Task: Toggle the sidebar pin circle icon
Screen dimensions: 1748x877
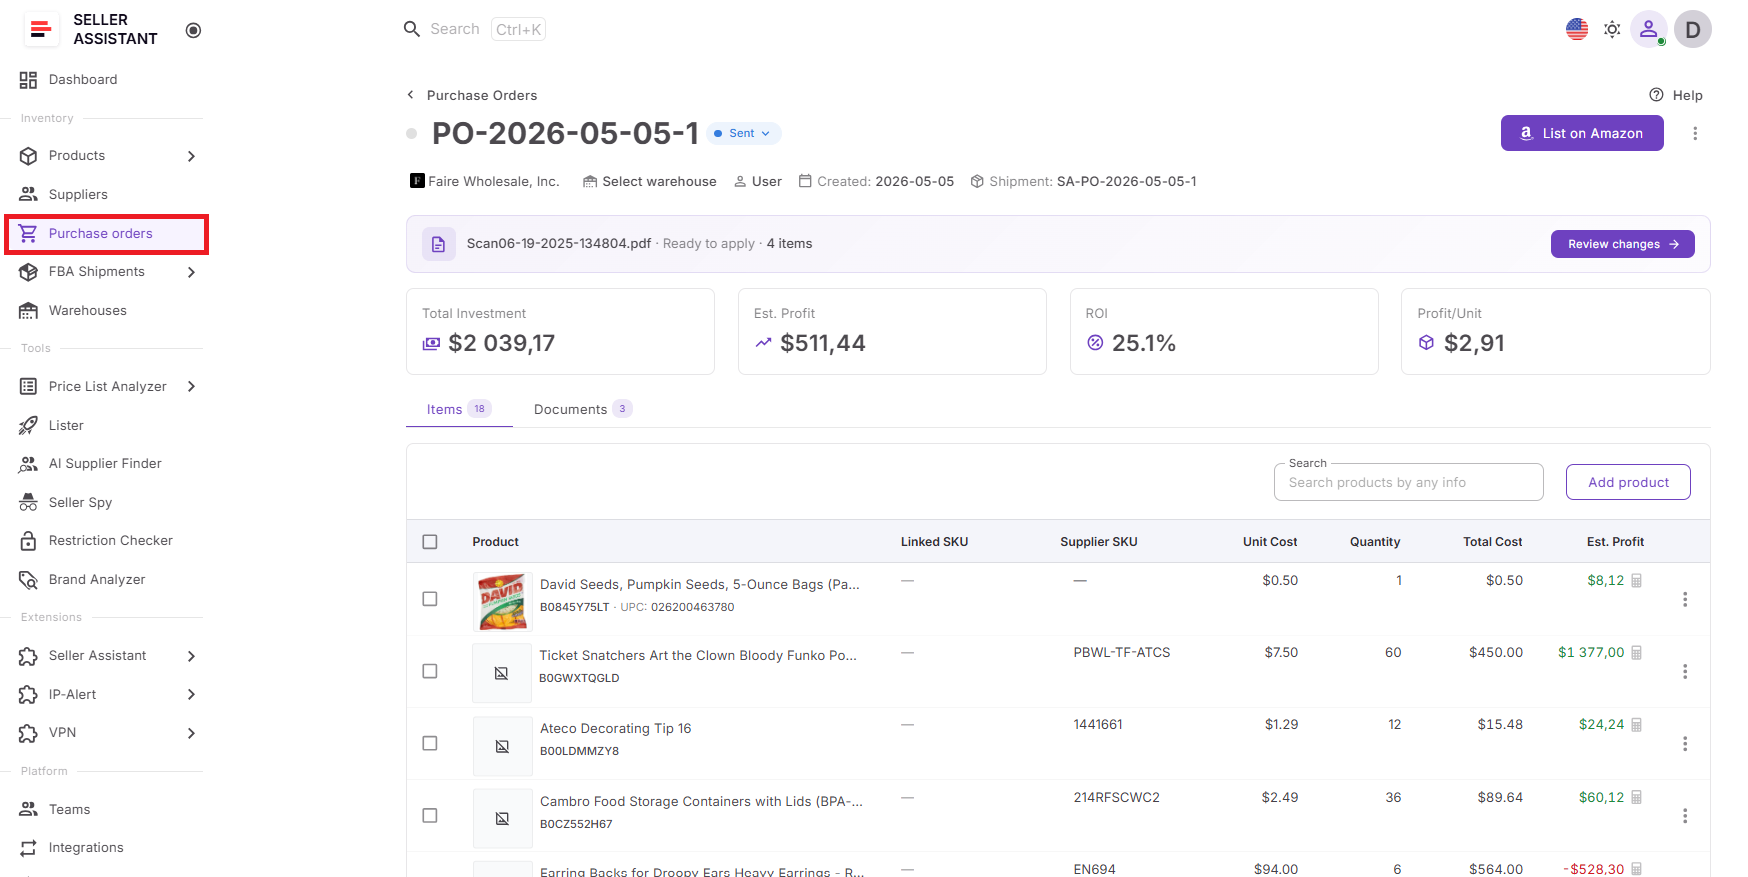Action: pyautogui.click(x=194, y=30)
